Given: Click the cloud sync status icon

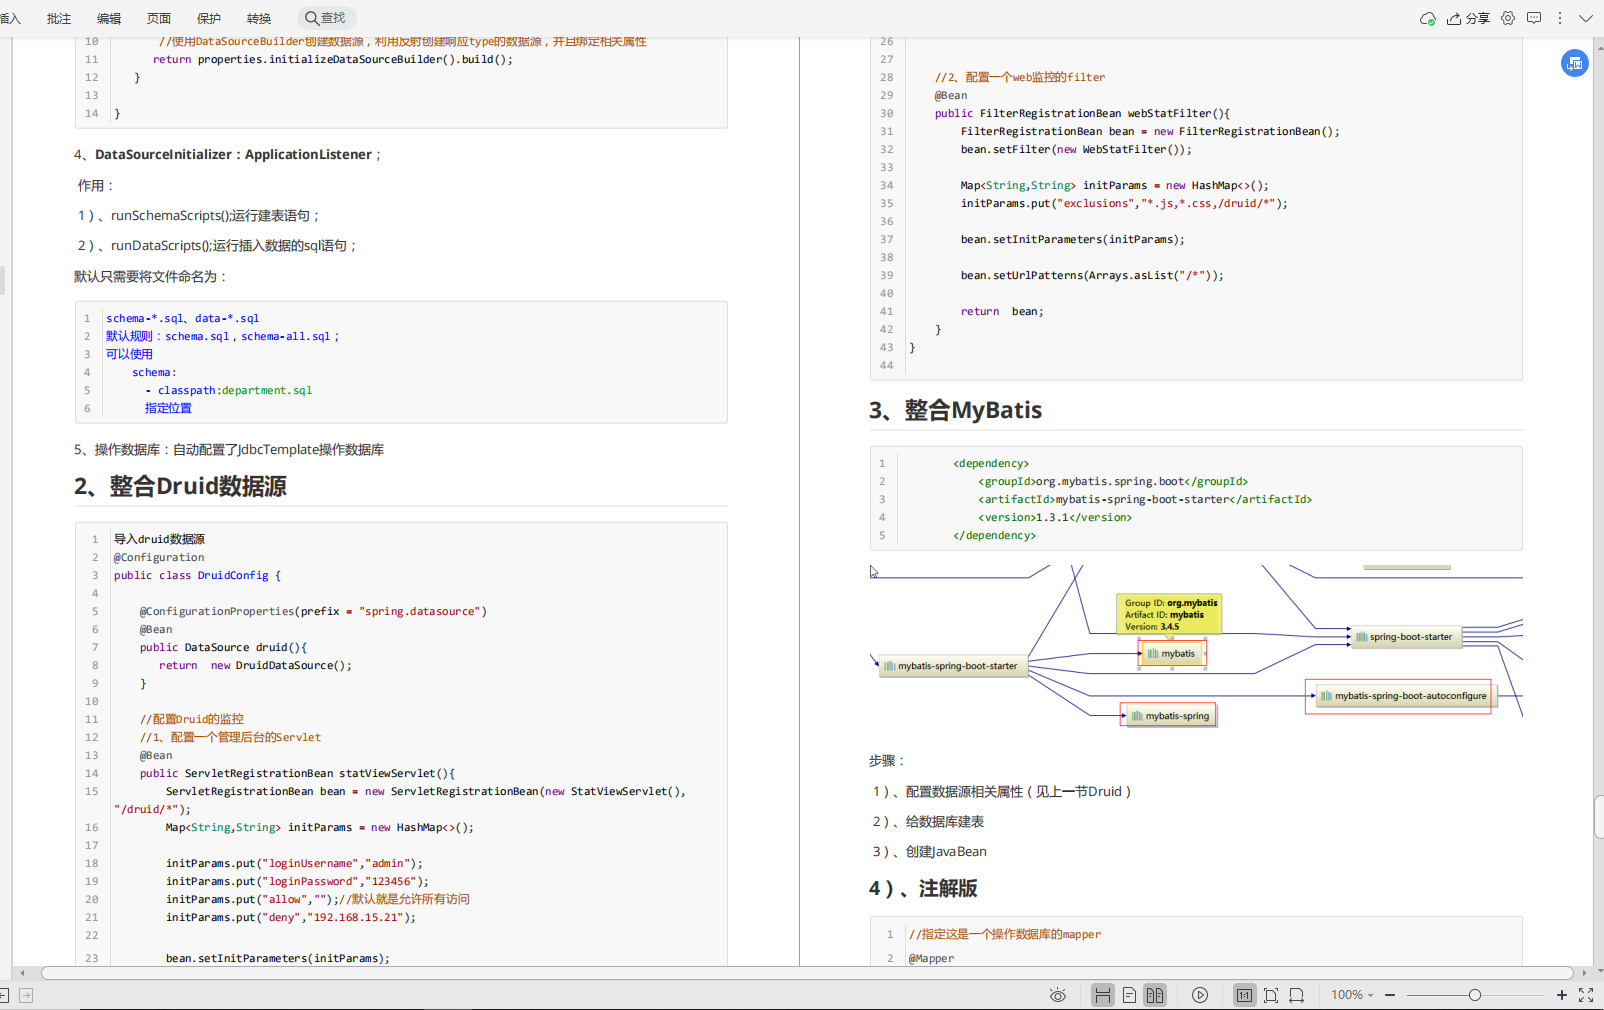Looking at the screenshot, I should [x=1428, y=18].
